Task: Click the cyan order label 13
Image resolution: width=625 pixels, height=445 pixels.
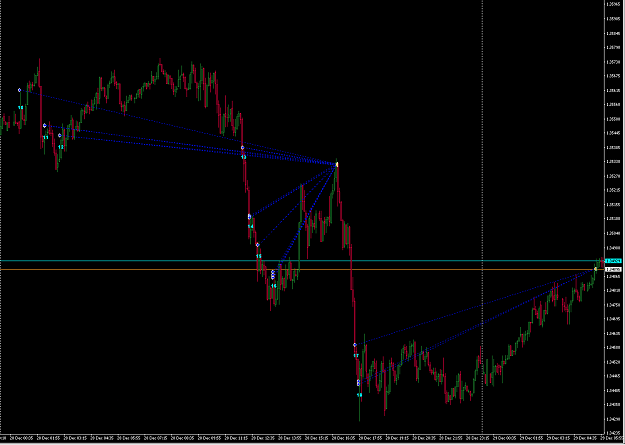Action: pos(244,158)
